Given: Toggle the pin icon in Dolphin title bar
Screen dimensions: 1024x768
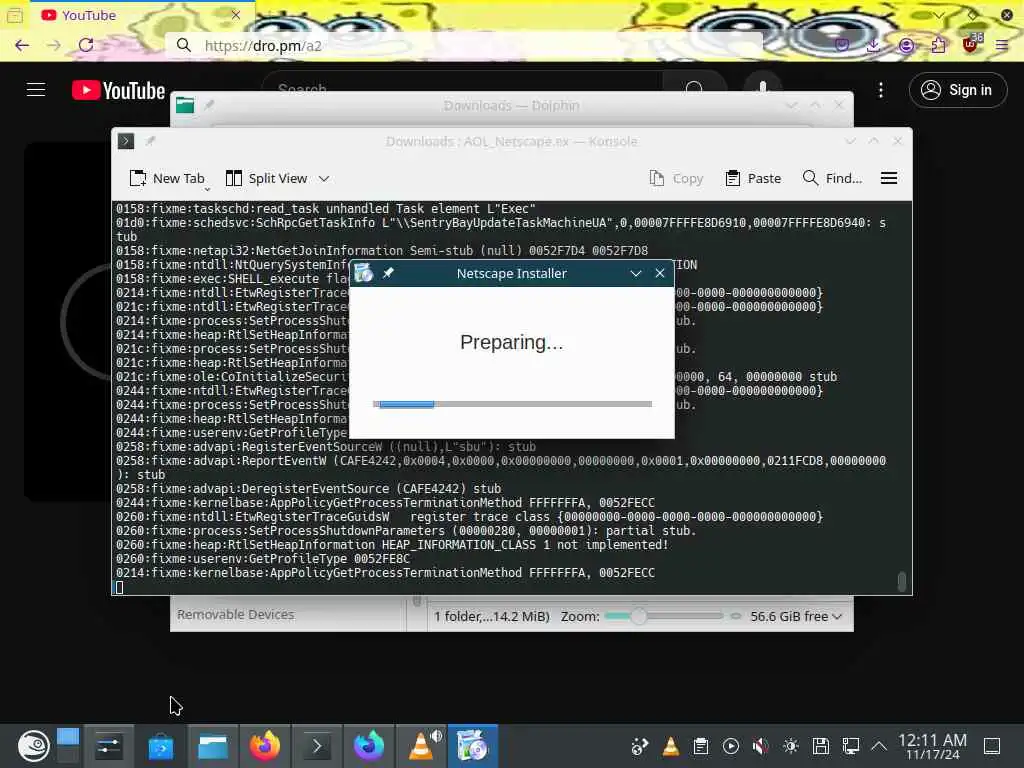Looking at the screenshot, I should pyautogui.click(x=209, y=105).
